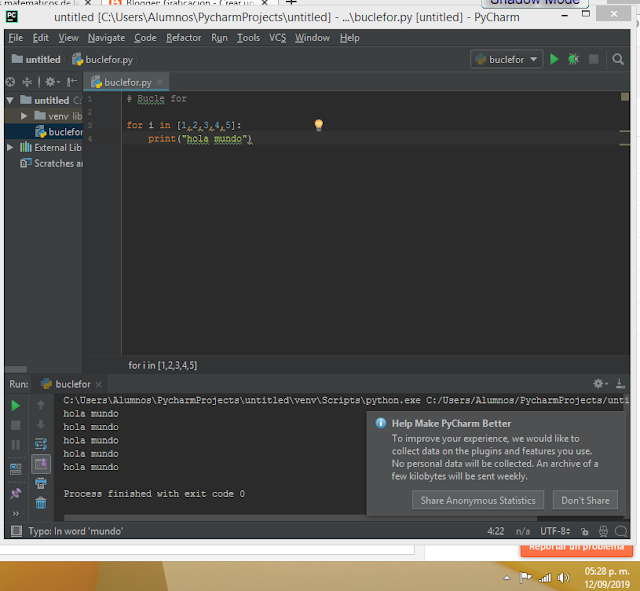The image size is (640, 591).
Task: Select Scratches and Consoles item
Action: tap(51, 163)
